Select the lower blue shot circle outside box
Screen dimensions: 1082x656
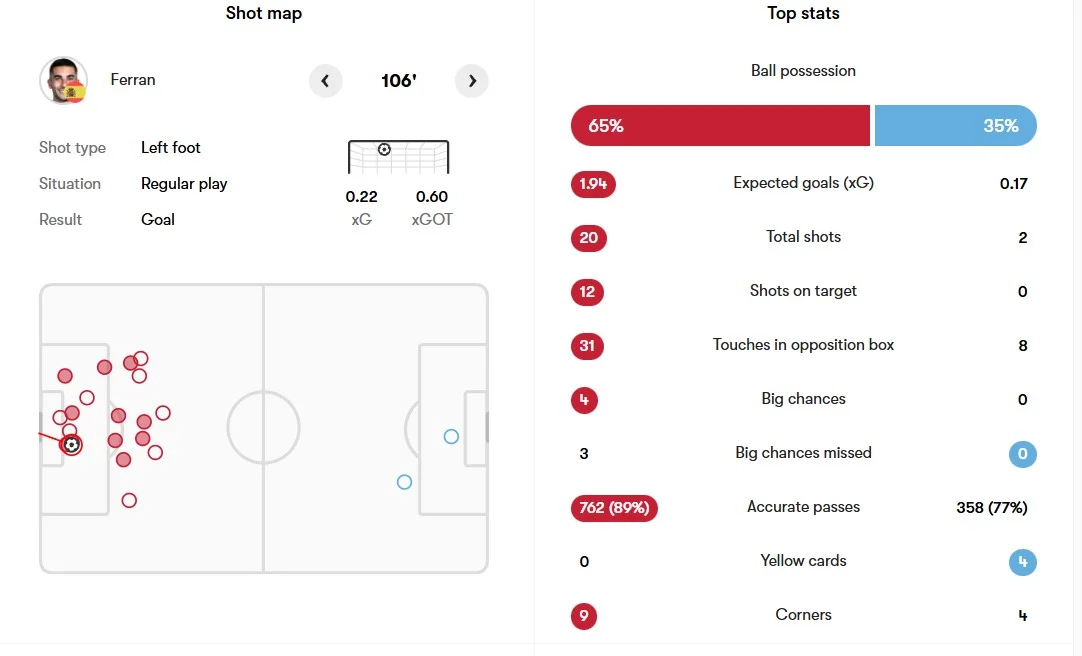click(x=404, y=482)
